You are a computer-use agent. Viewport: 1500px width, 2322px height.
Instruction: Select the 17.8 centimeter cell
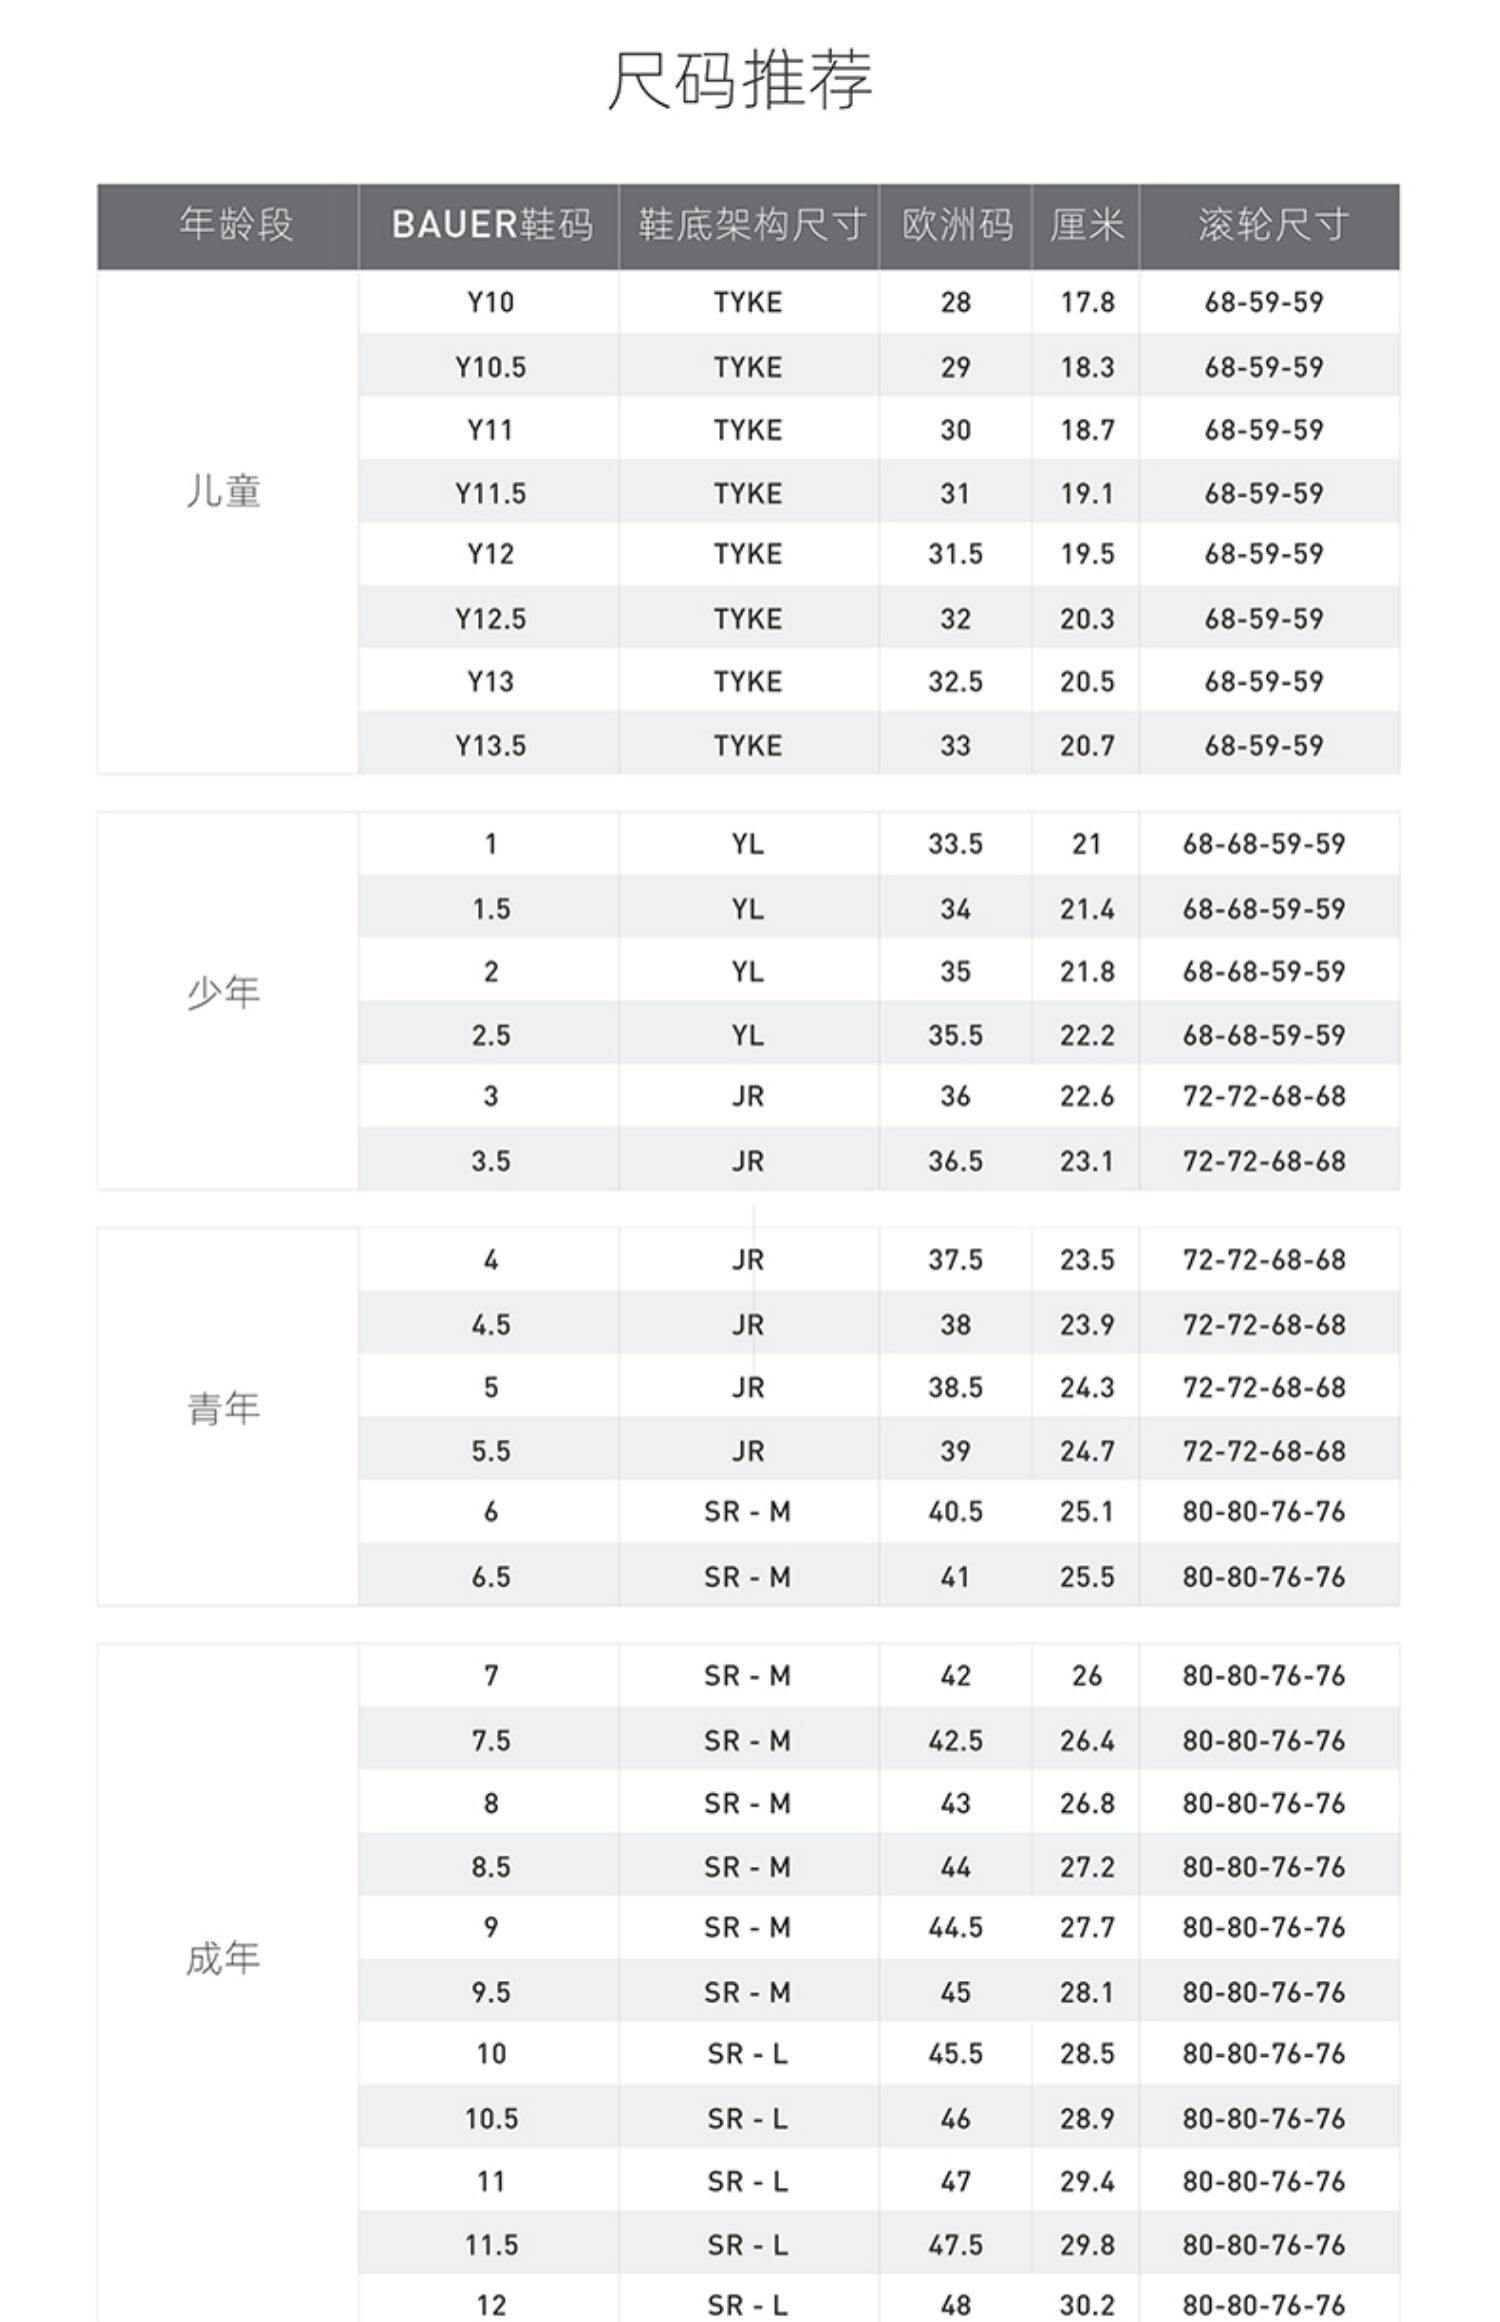tap(1087, 302)
